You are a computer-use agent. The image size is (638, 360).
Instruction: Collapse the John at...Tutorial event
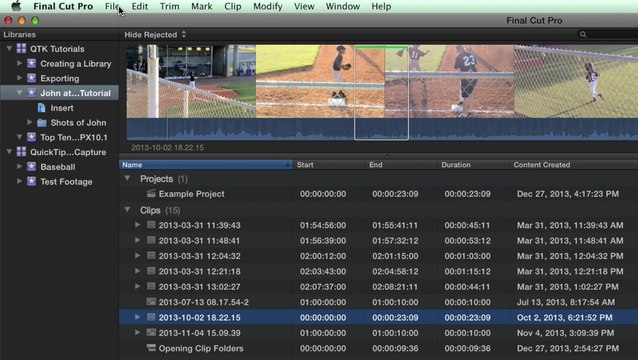coord(19,93)
